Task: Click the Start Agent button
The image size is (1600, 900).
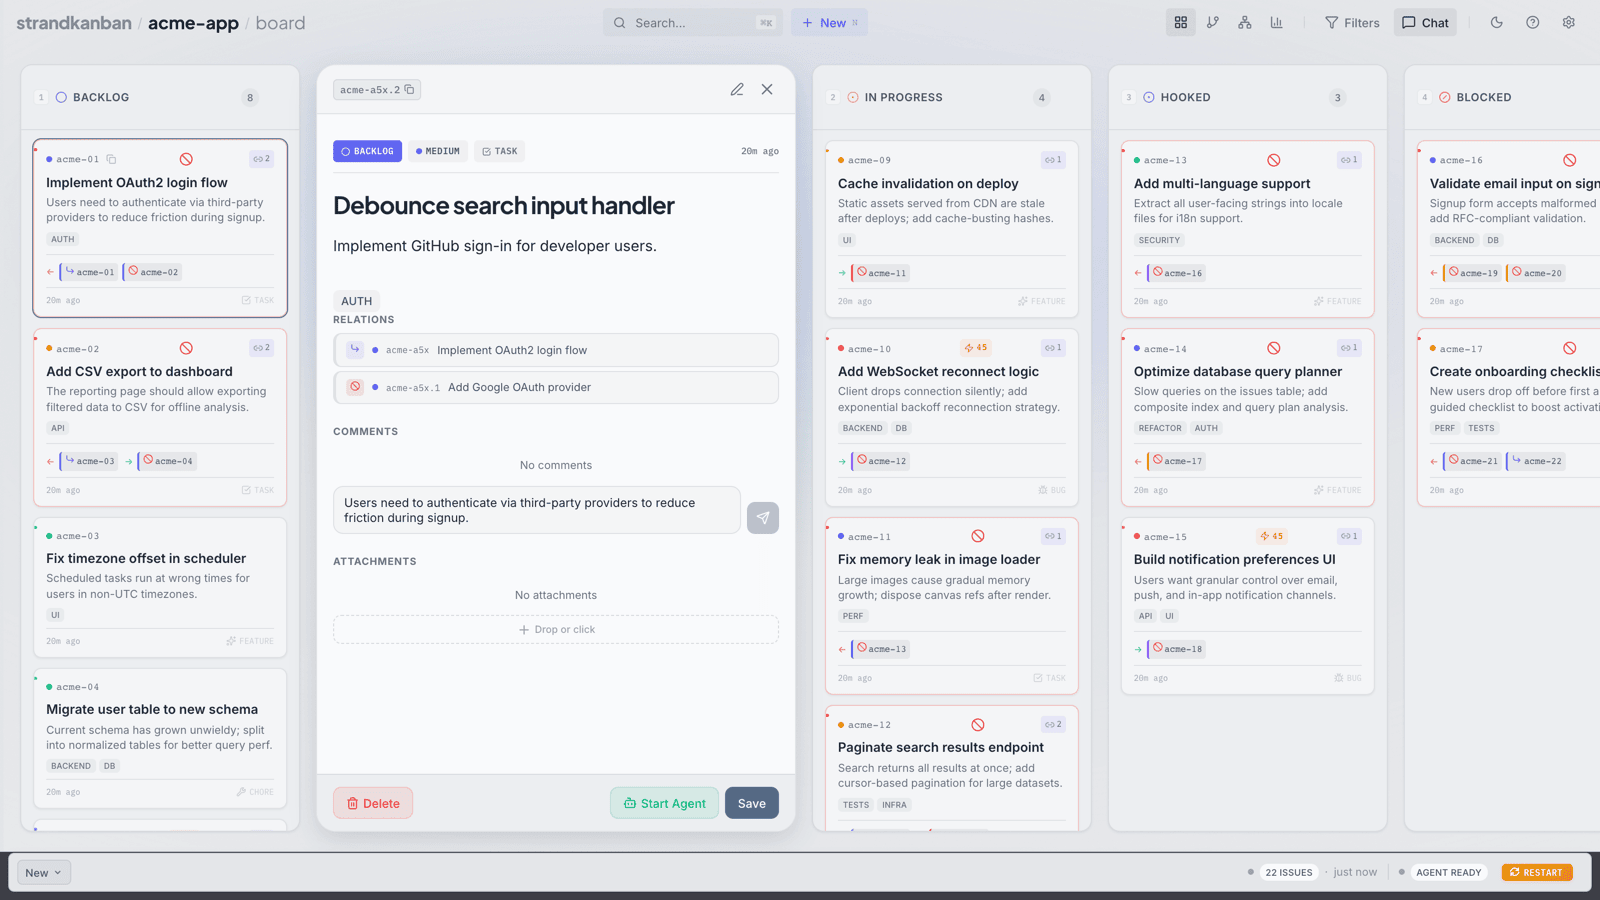Action: [x=664, y=803]
